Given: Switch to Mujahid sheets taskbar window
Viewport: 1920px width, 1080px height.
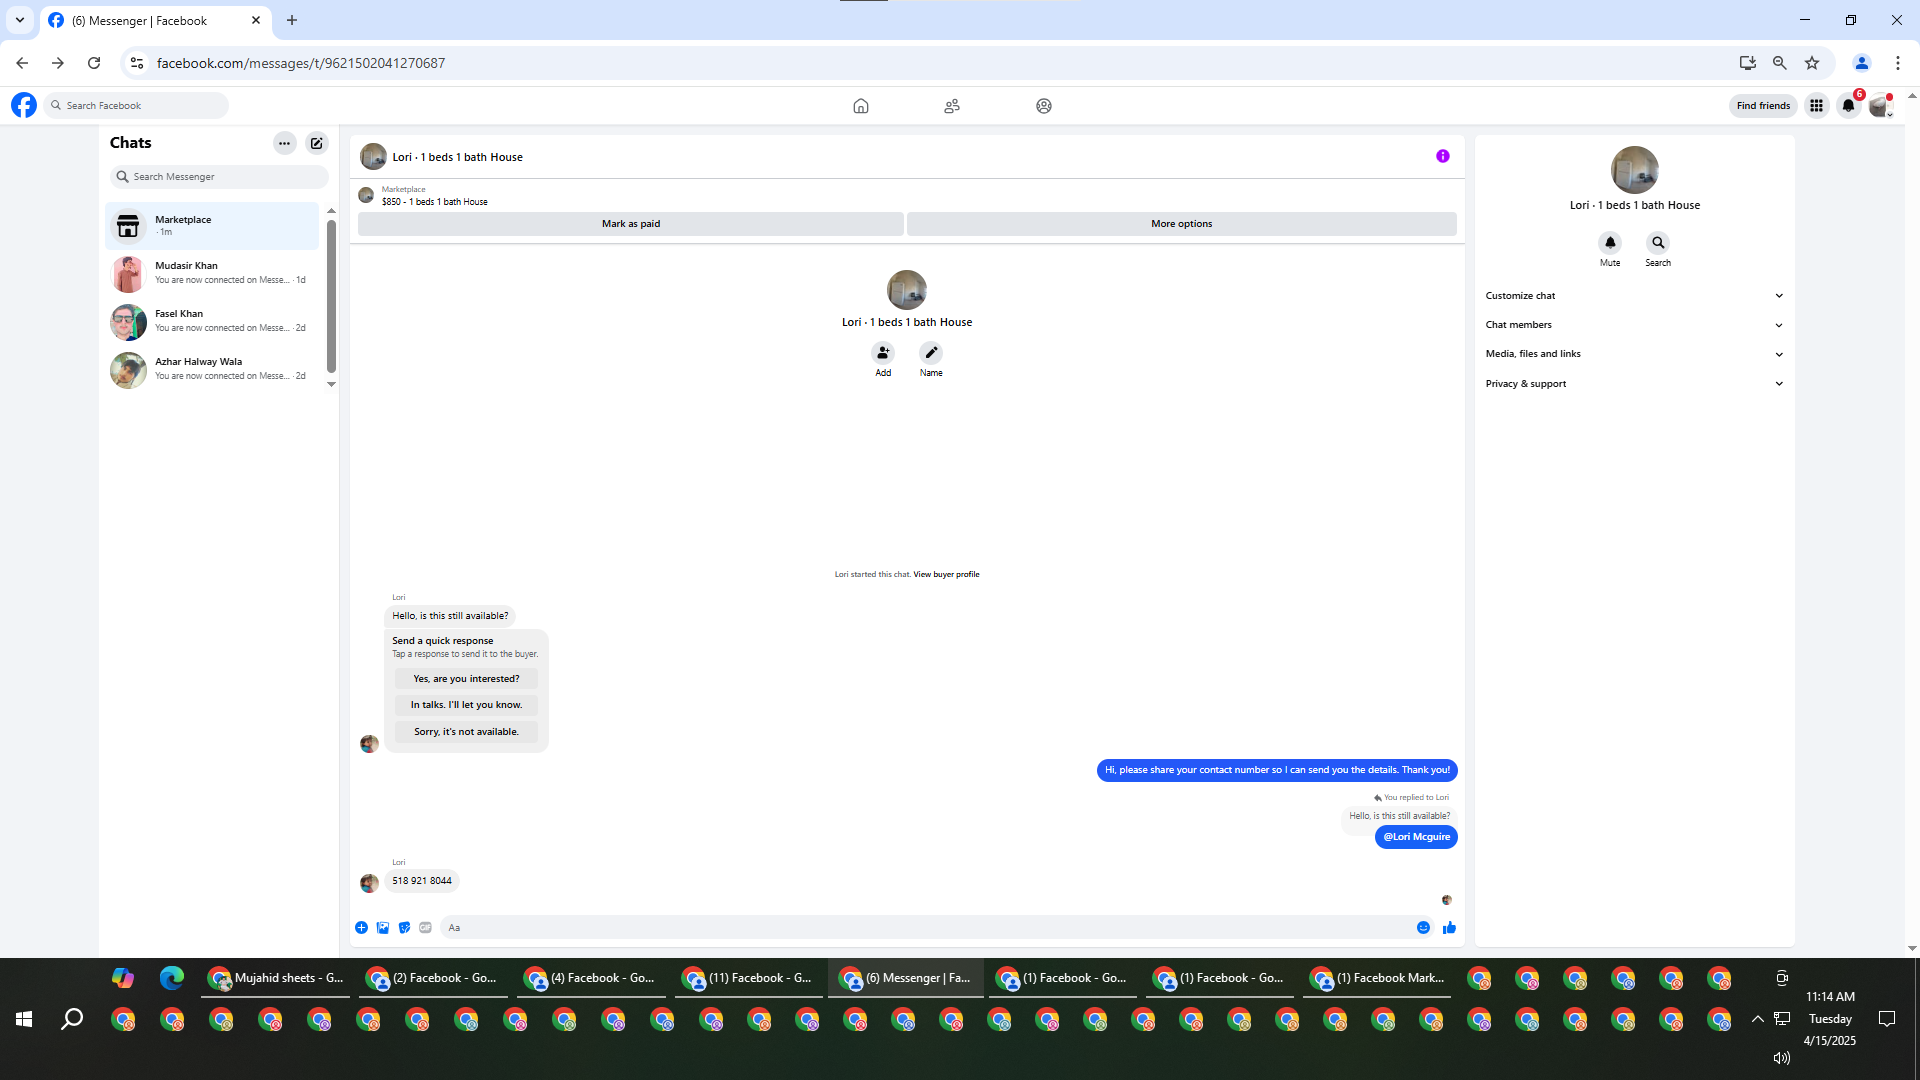Looking at the screenshot, I should (276, 978).
